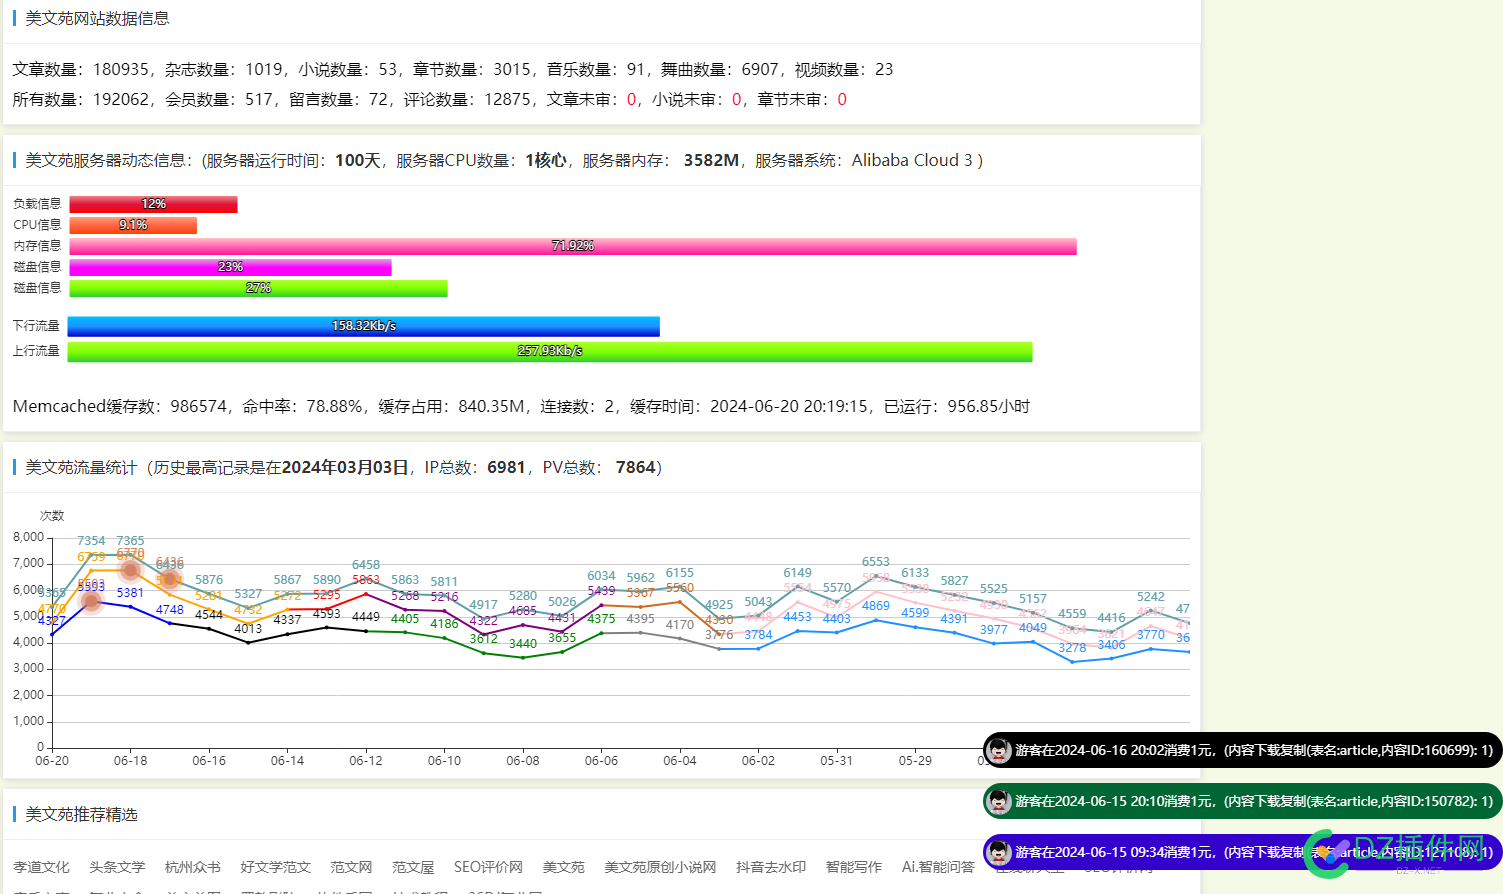Click the 服务器运行时间 100天 value
The width and height of the screenshot is (1503, 894).
tap(358, 161)
